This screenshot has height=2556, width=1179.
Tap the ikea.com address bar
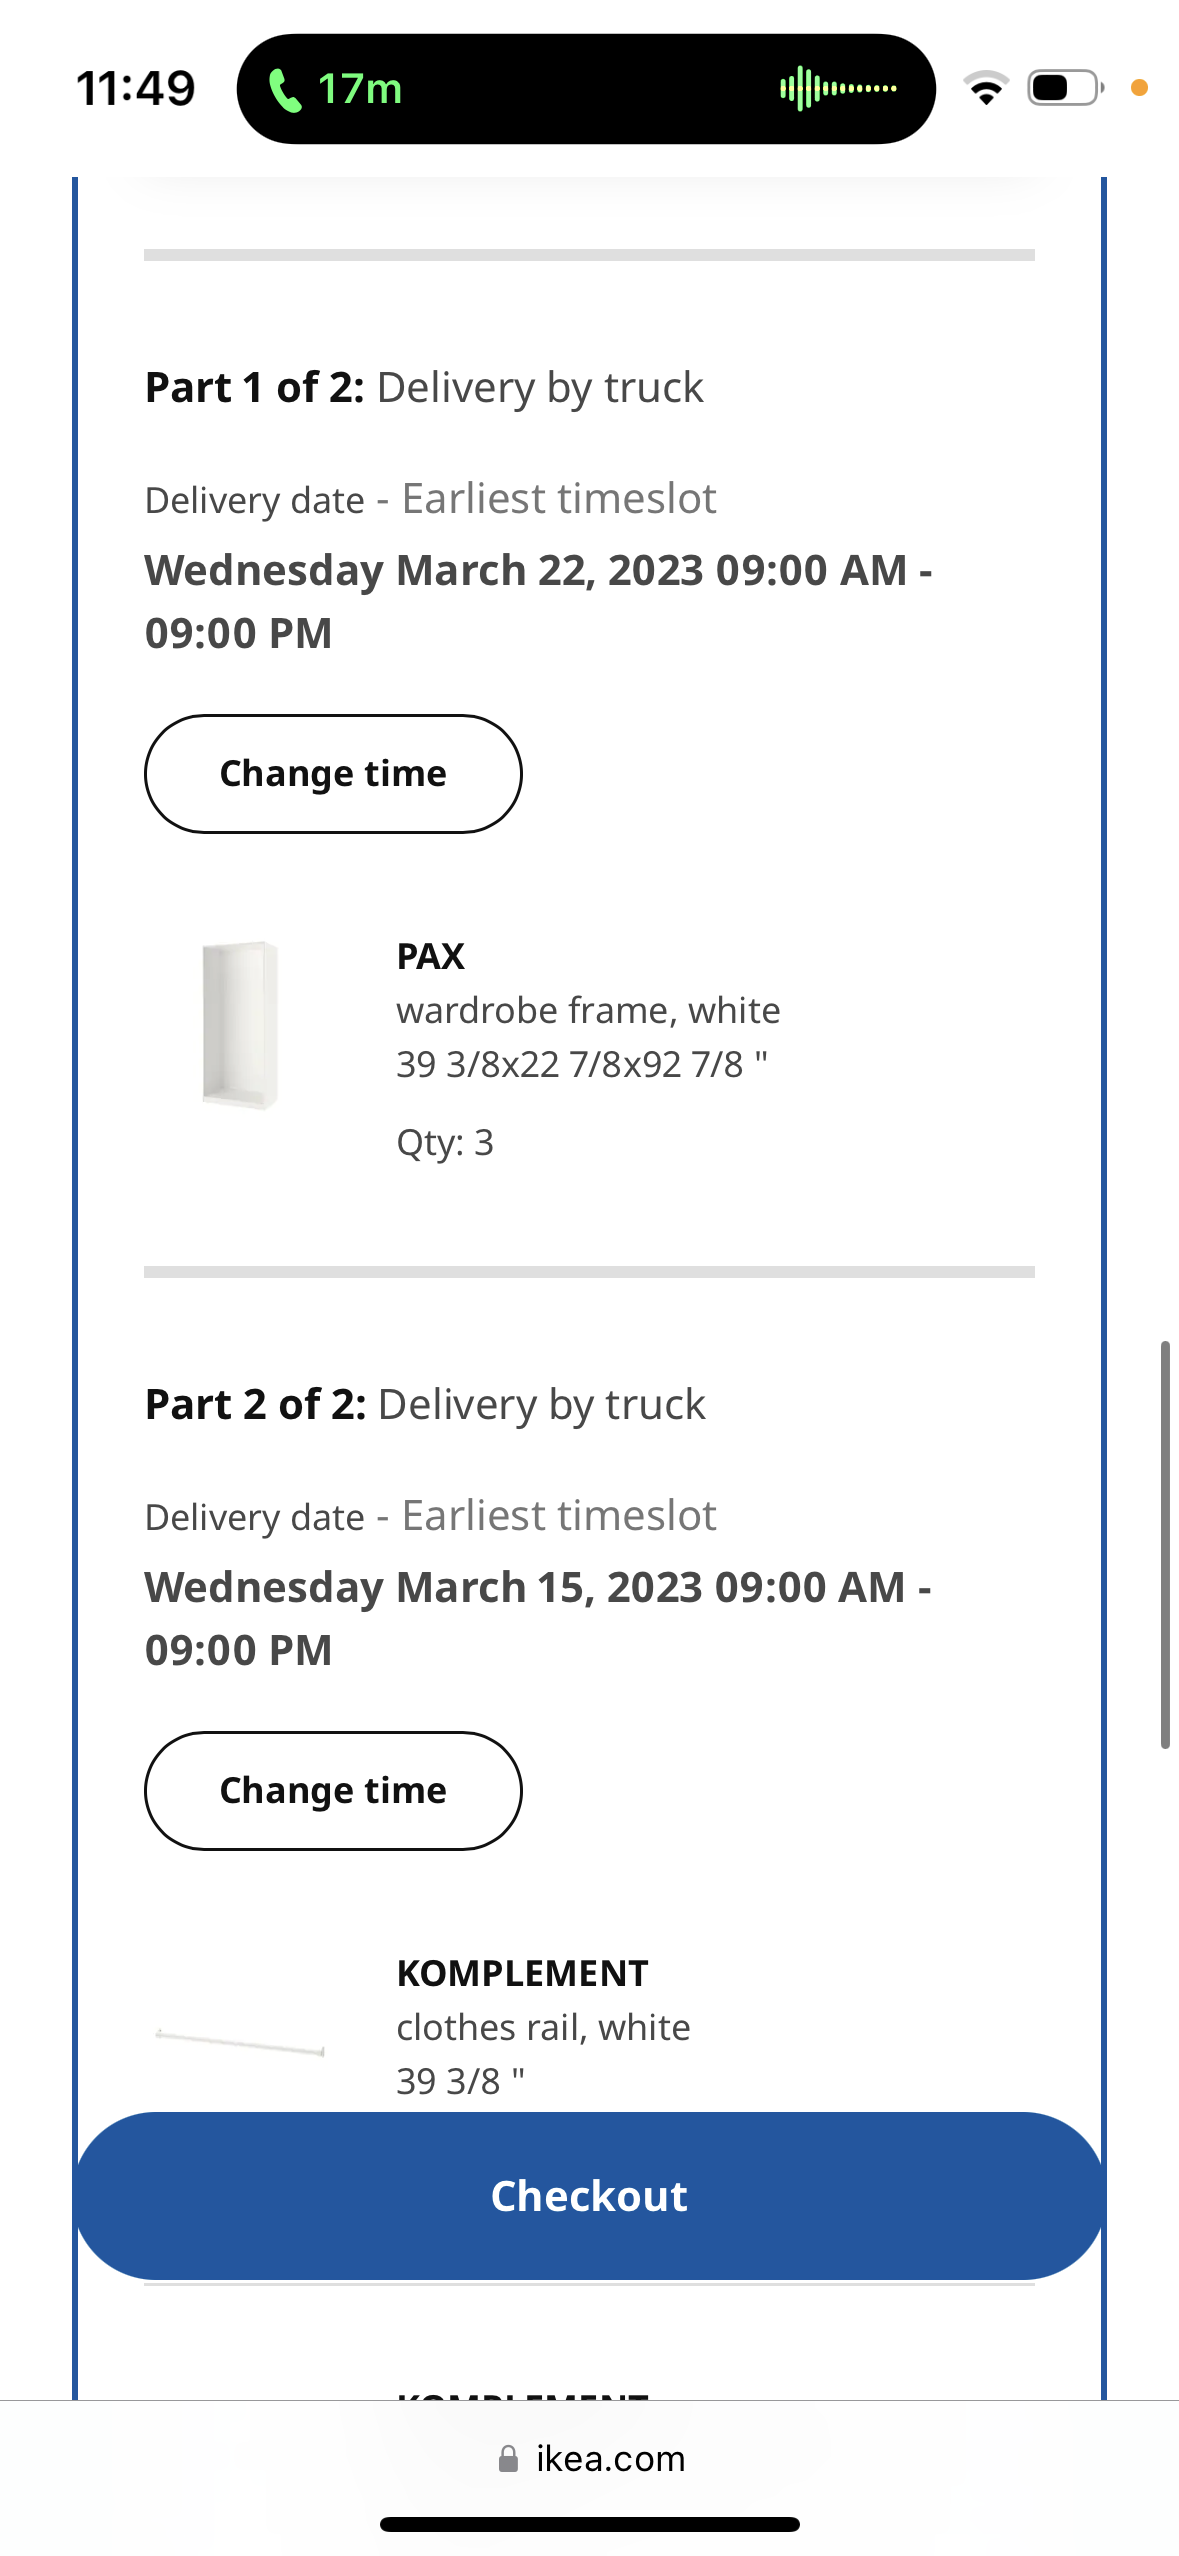[x=610, y=2459]
